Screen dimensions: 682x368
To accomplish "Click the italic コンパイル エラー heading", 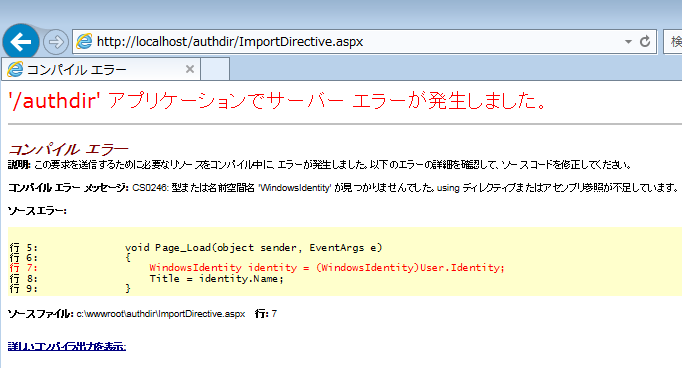I will (68, 149).
